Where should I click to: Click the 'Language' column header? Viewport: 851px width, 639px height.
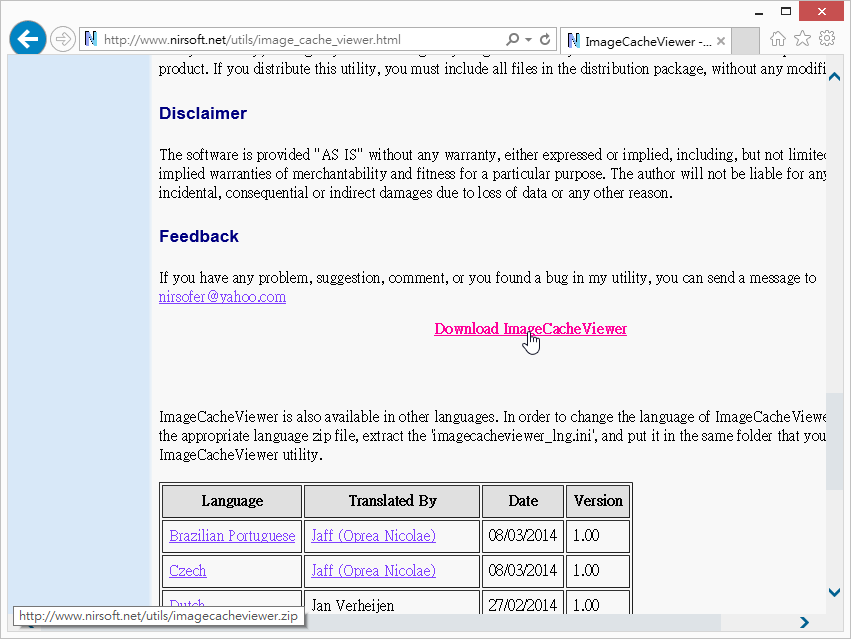click(x=232, y=501)
